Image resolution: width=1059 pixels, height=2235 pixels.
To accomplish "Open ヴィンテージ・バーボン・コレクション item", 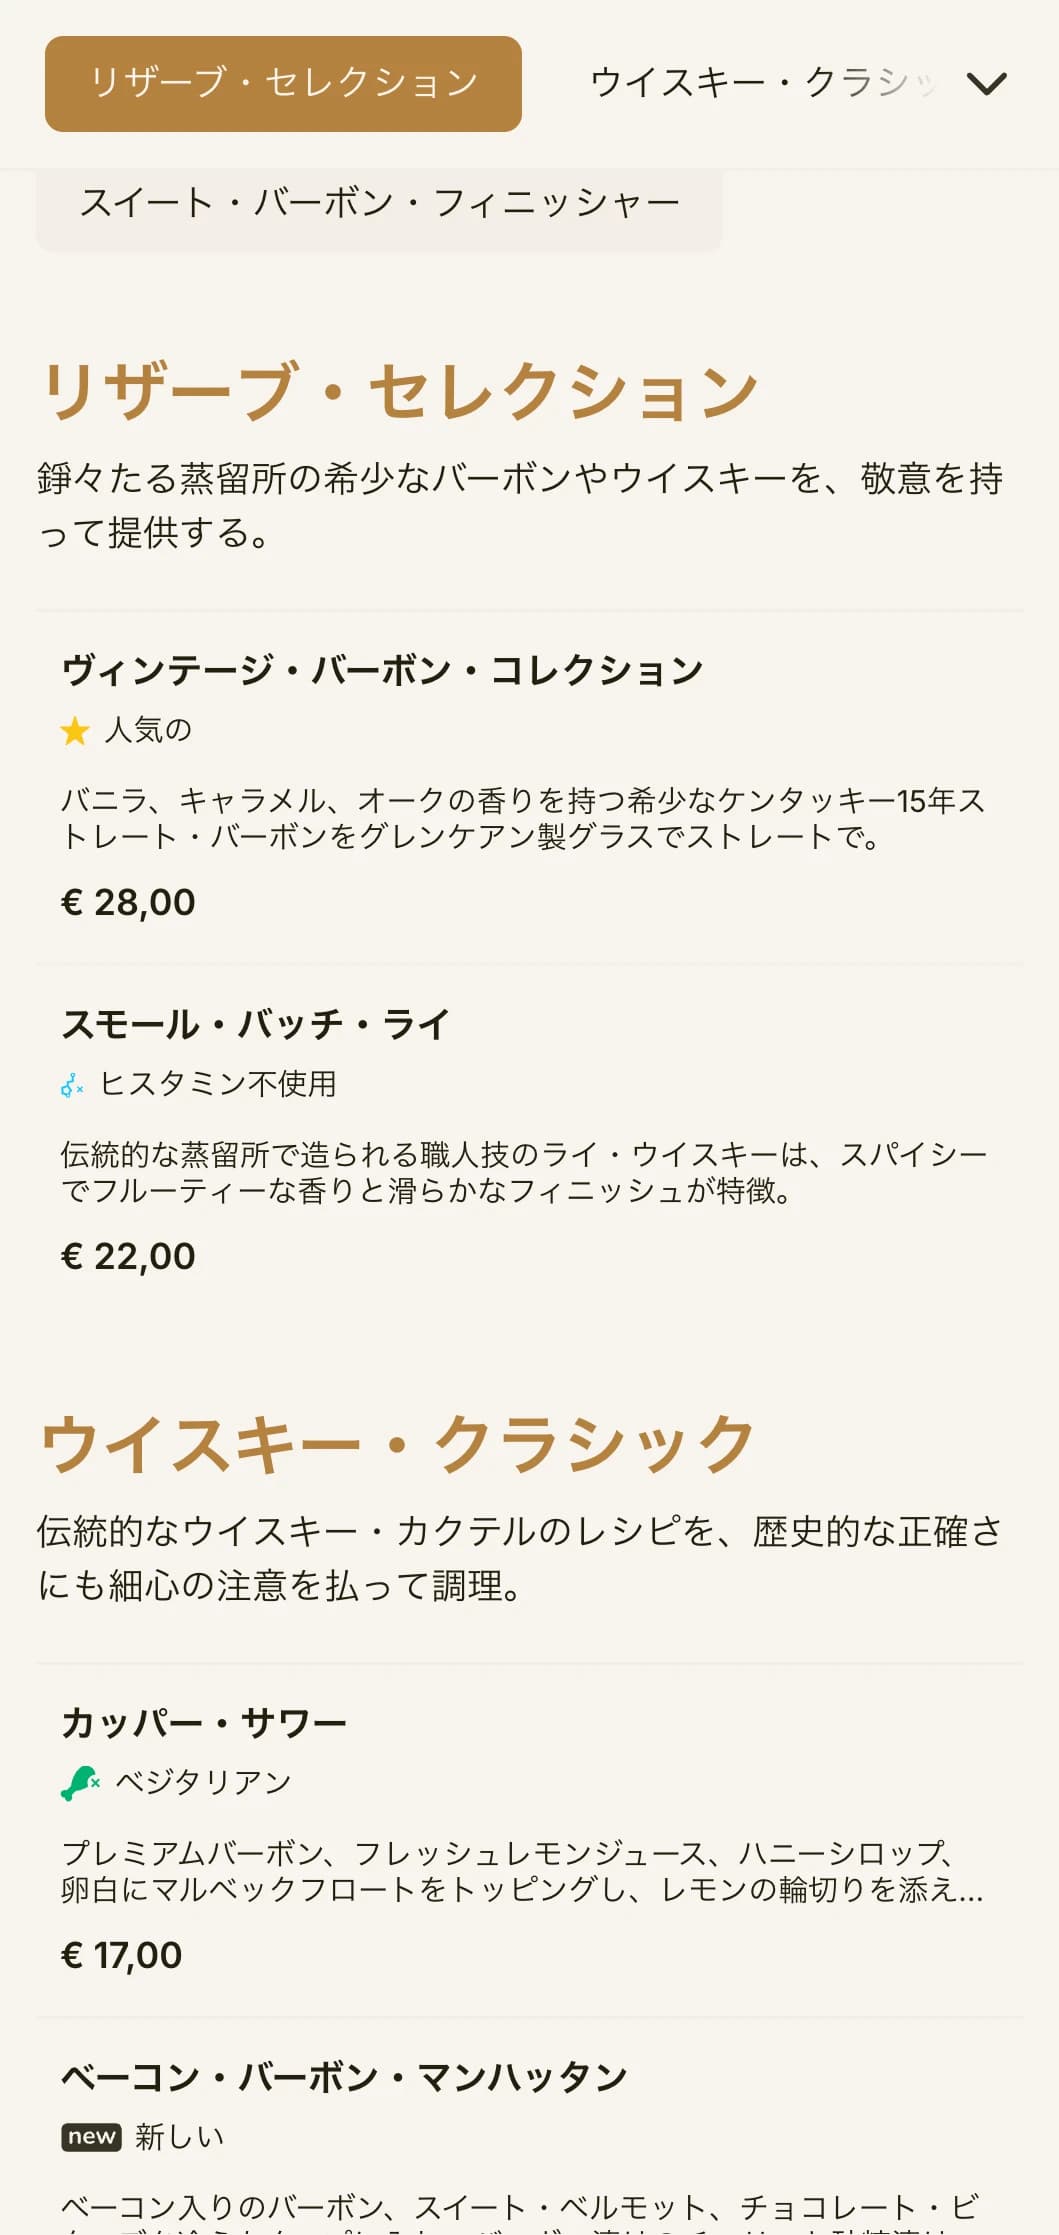I will (x=530, y=788).
